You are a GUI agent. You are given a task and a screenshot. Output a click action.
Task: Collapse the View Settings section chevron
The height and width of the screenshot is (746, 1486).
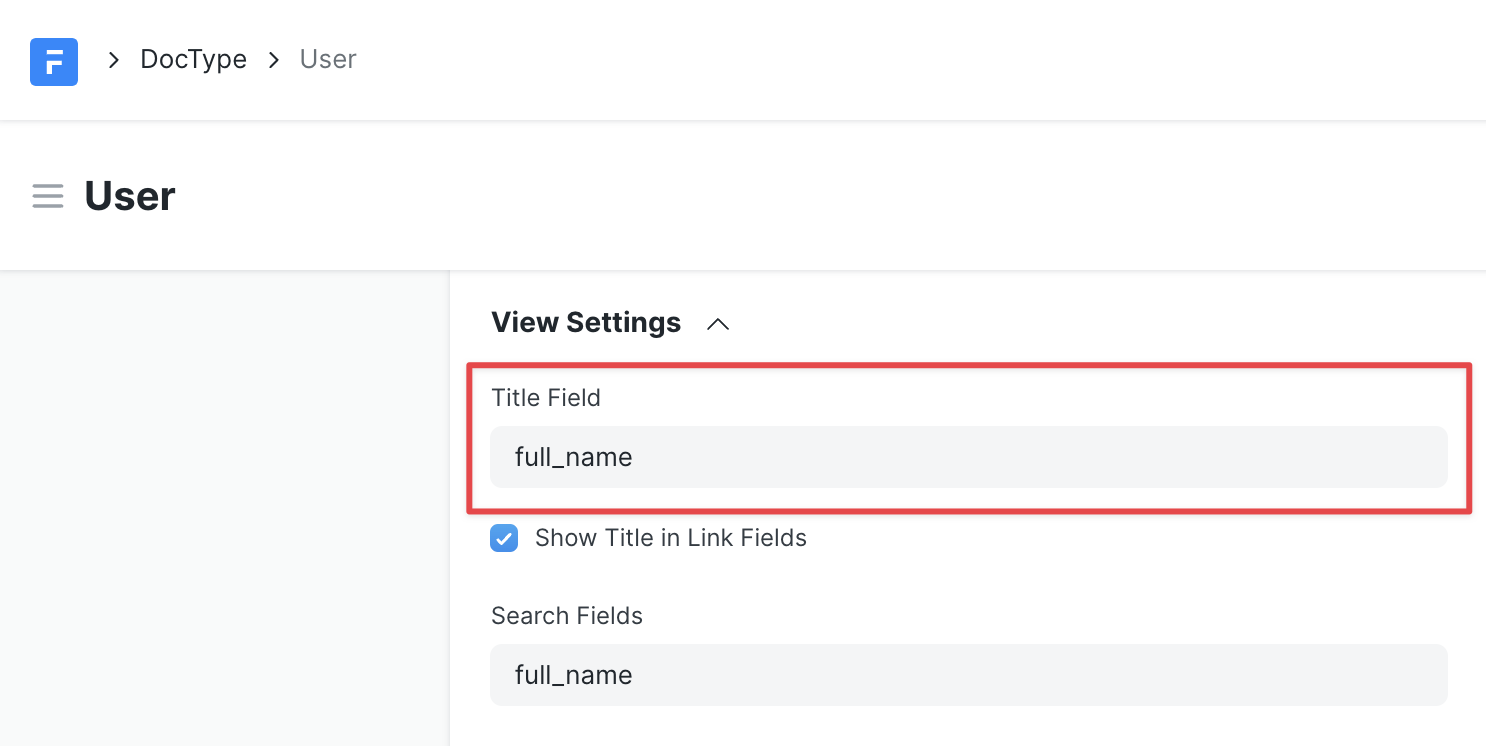point(718,324)
